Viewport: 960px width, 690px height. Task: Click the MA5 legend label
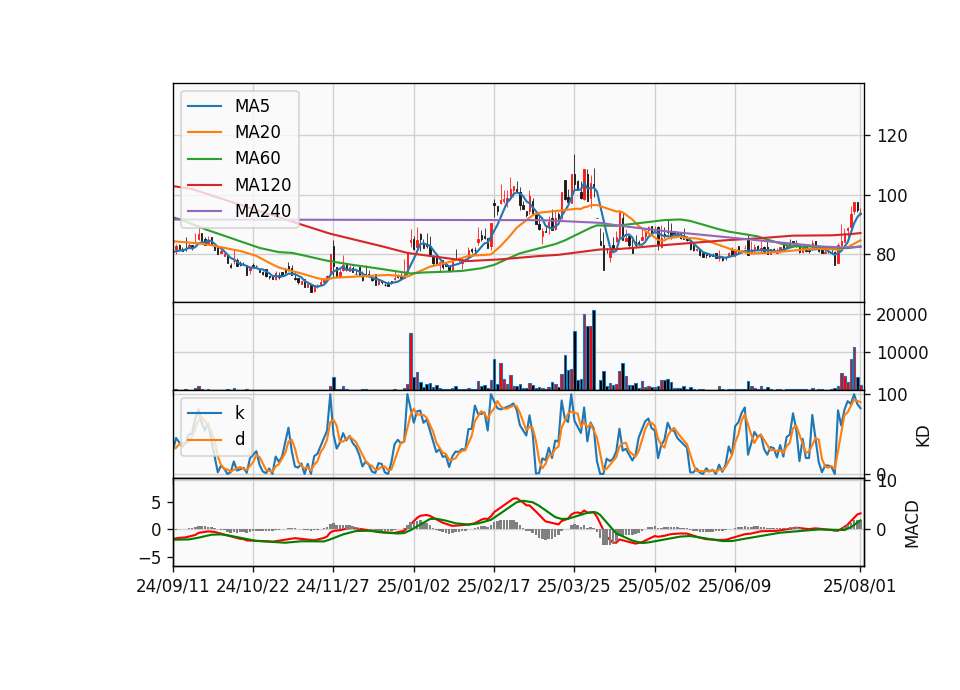tap(252, 106)
